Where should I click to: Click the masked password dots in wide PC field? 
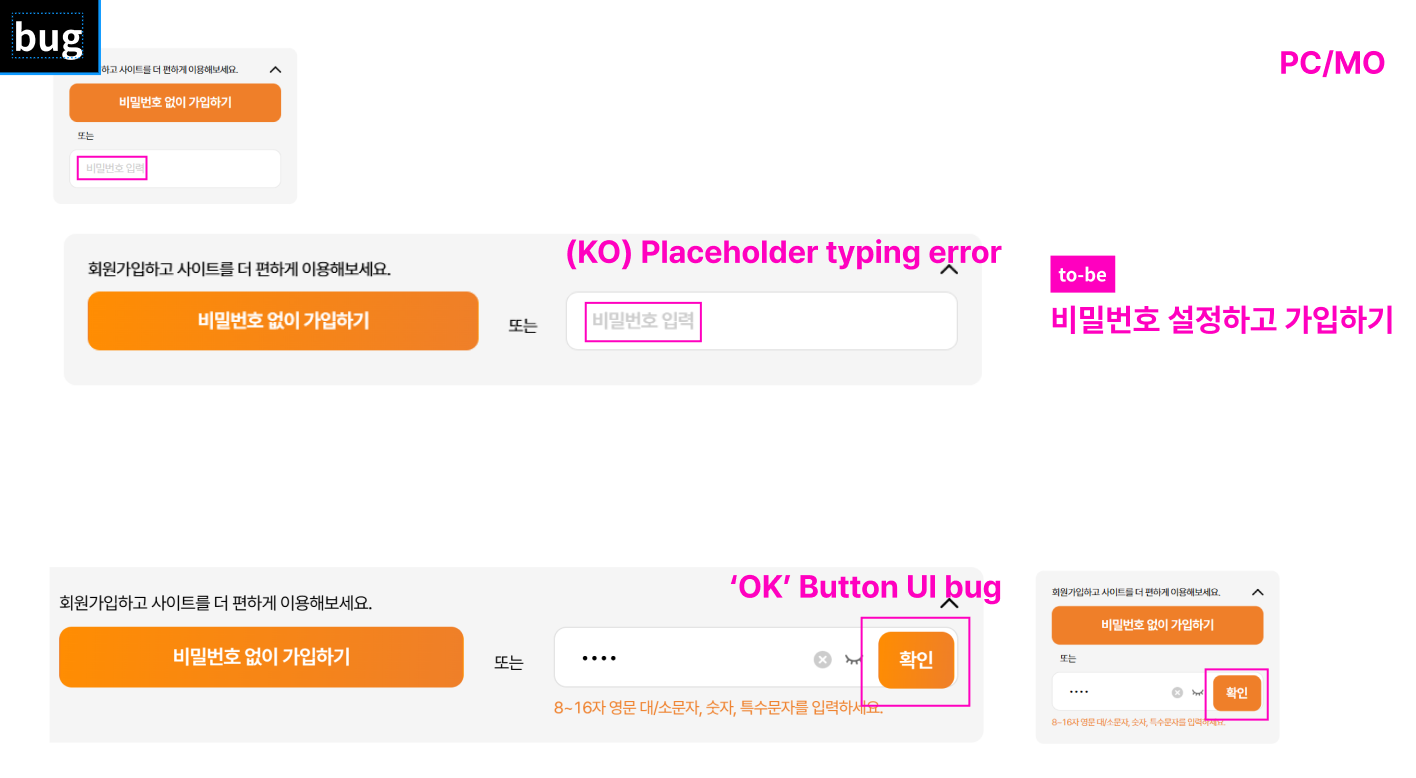point(600,659)
